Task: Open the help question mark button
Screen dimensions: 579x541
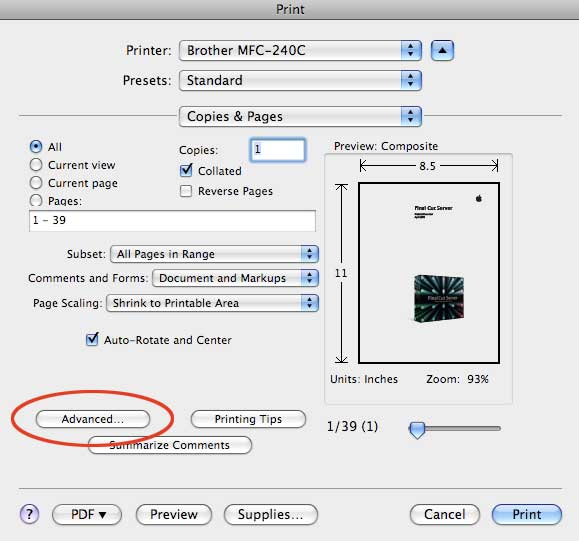Action: [x=30, y=514]
